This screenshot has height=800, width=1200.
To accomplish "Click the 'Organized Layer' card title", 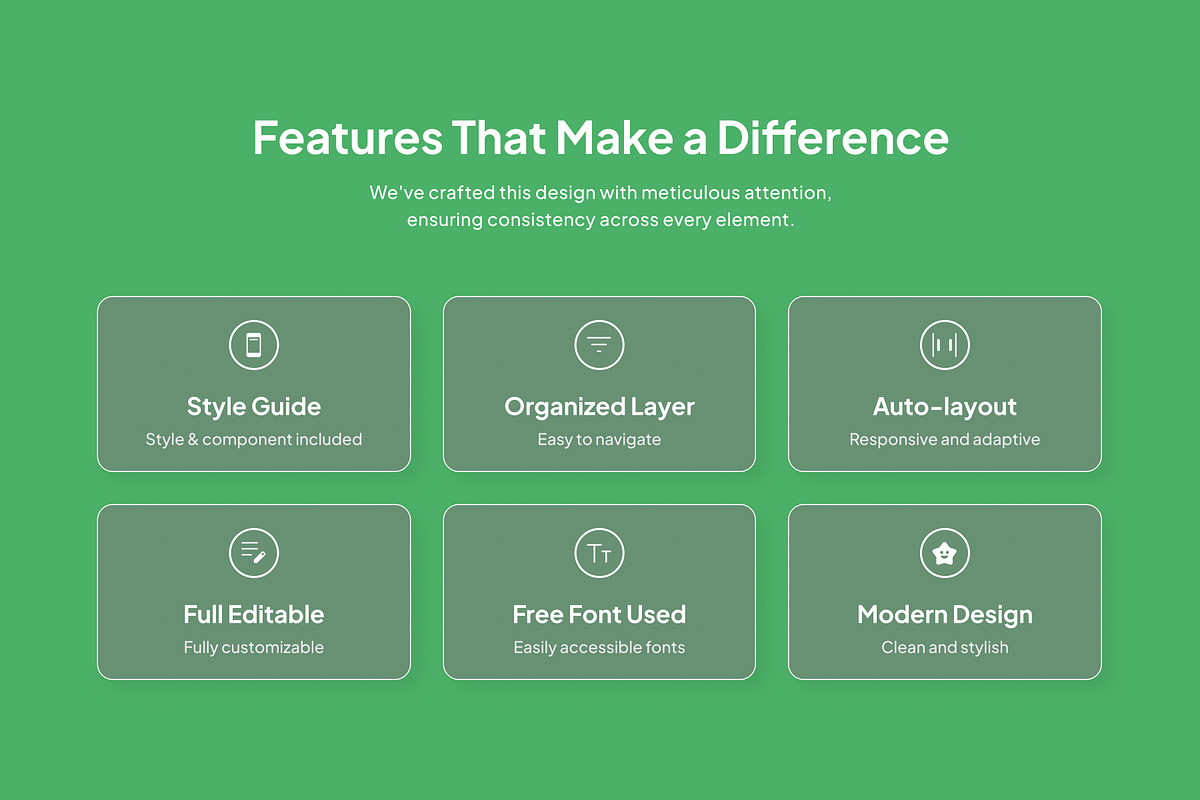I will point(599,407).
